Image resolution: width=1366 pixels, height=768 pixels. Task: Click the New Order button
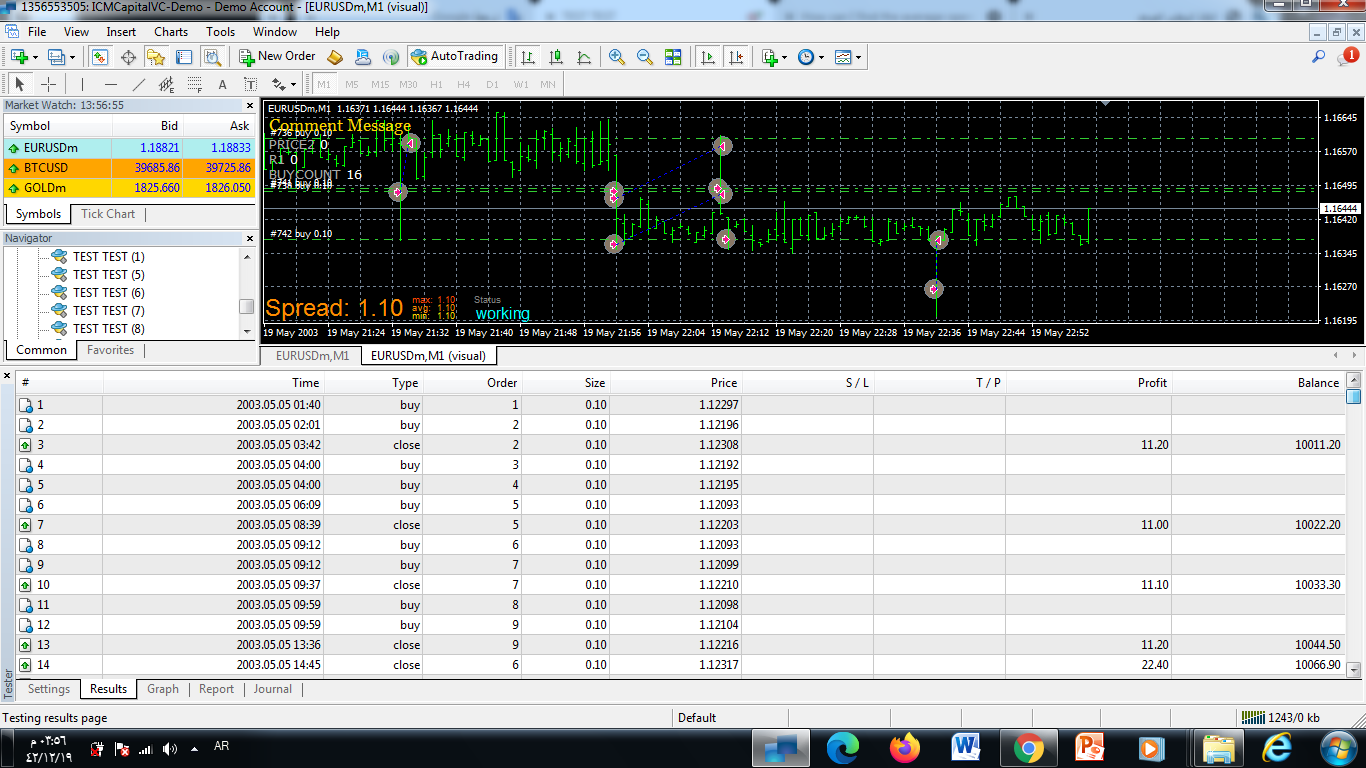coord(277,57)
